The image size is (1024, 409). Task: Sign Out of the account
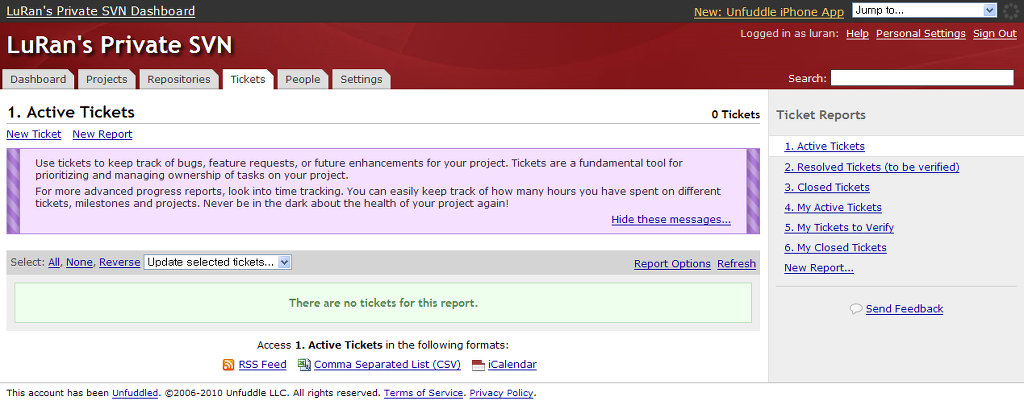pos(994,34)
